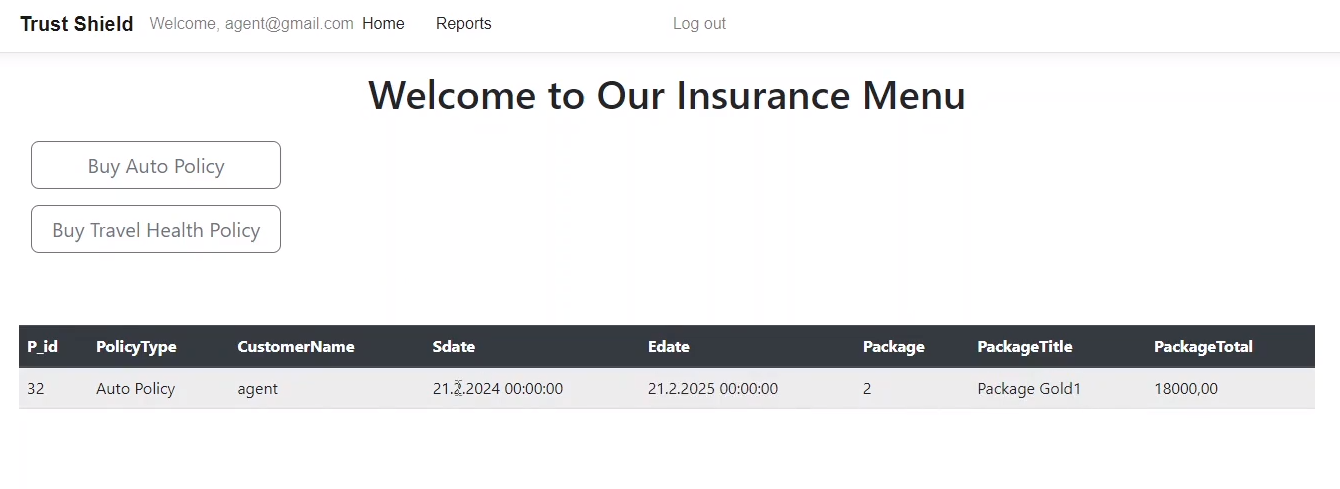
Task: Click the welcome agent@gmail.com text
Action: coord(251,24)
